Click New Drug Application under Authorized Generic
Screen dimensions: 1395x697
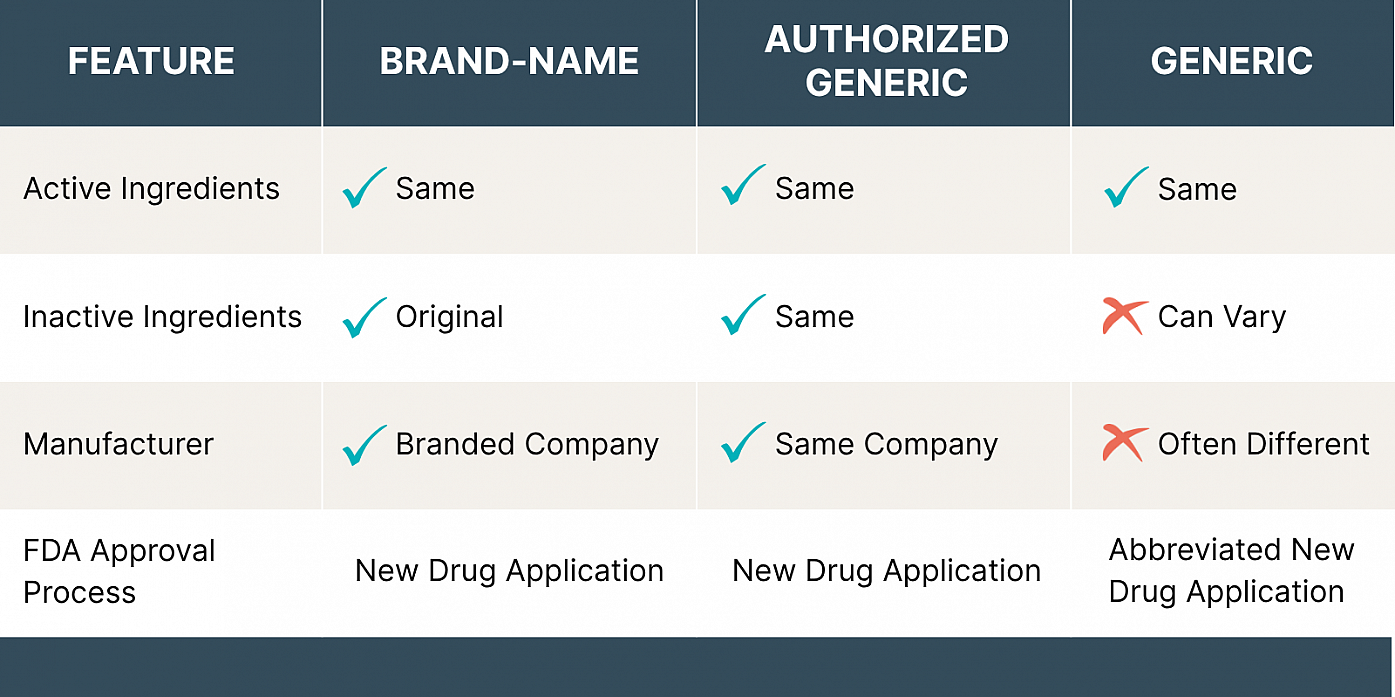coord(886,571)
